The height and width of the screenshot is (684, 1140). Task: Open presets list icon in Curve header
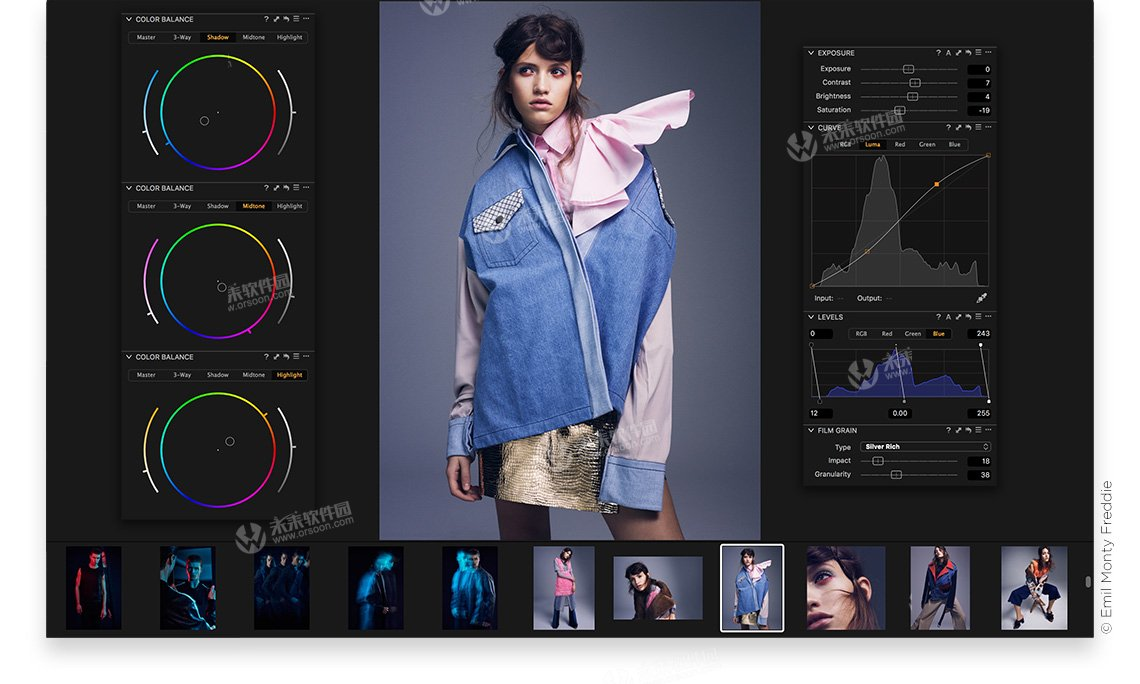(x=979, y=127)
